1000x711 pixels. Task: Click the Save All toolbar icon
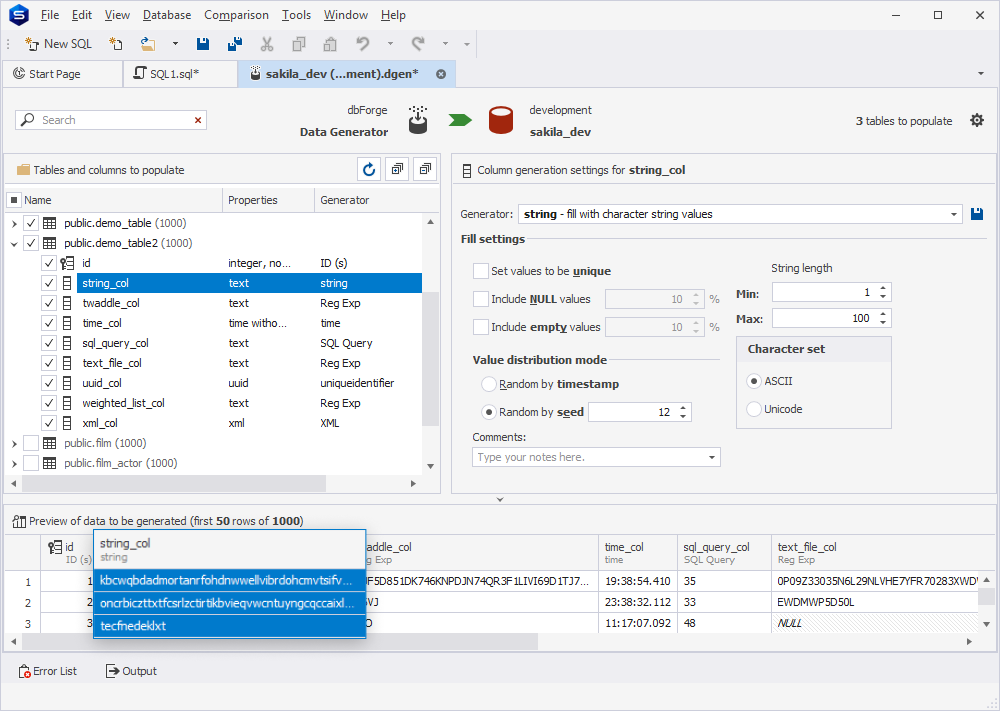[x=235, y=44]
